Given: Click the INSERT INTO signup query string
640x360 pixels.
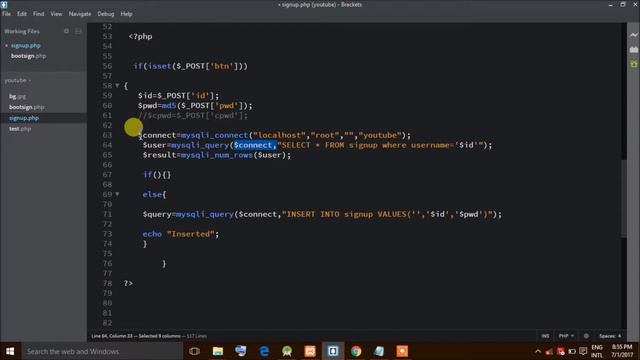Looking at the screenshot, I should (388, 214).
